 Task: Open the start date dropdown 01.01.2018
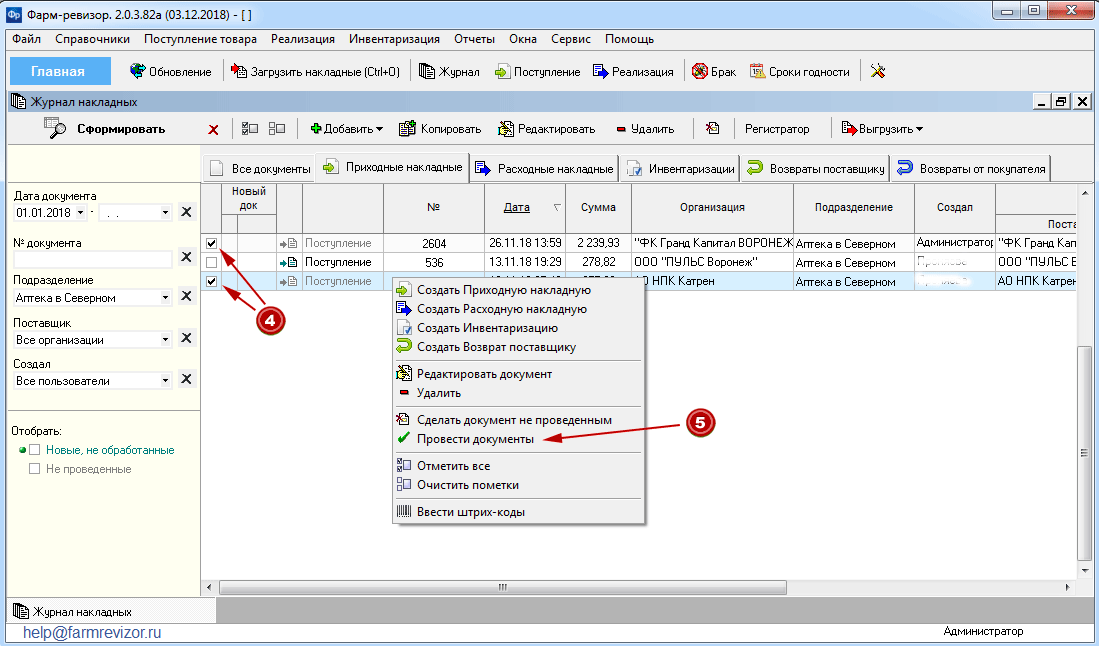tap(81, 212)
